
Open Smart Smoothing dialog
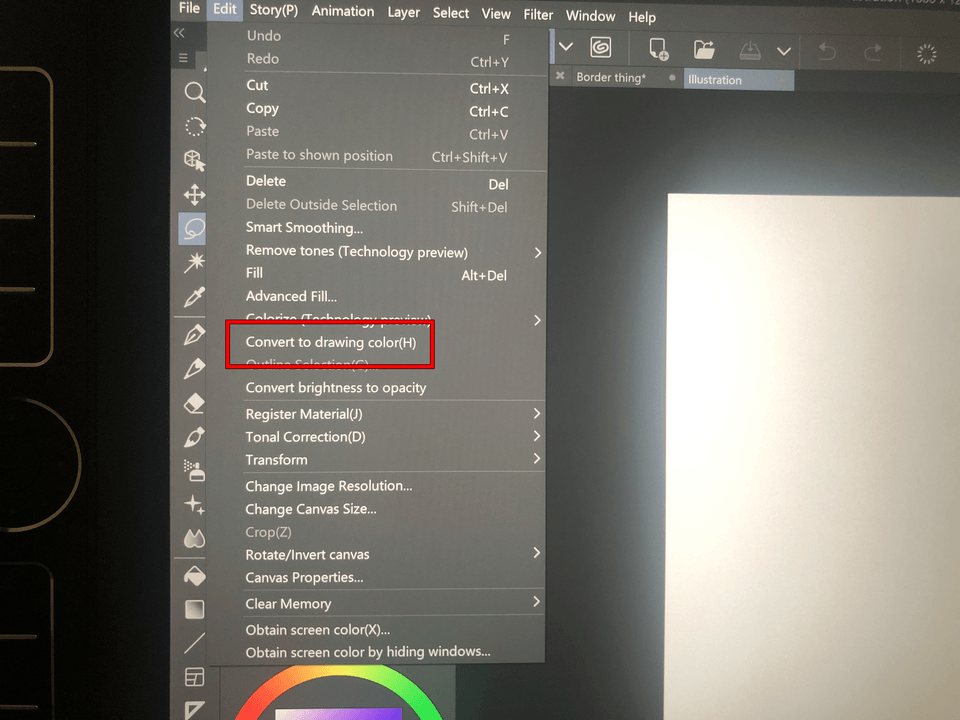pyautogui.click(x=304, y=228)
